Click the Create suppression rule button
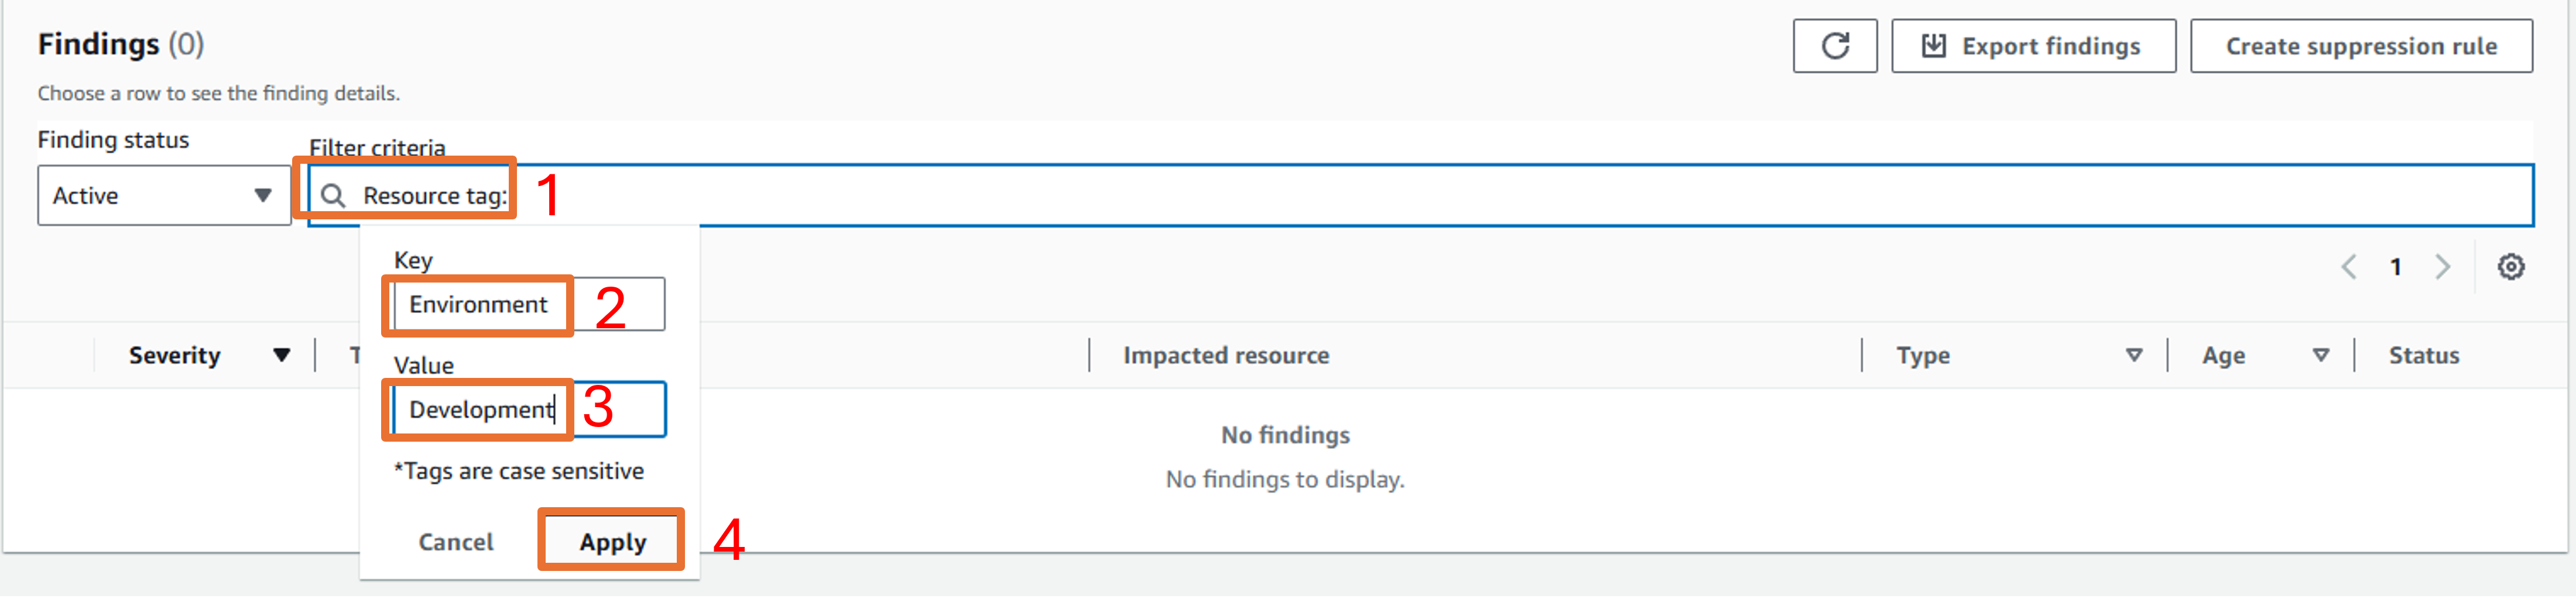This screenshot has height=616, width=2576. point(2361,46)
